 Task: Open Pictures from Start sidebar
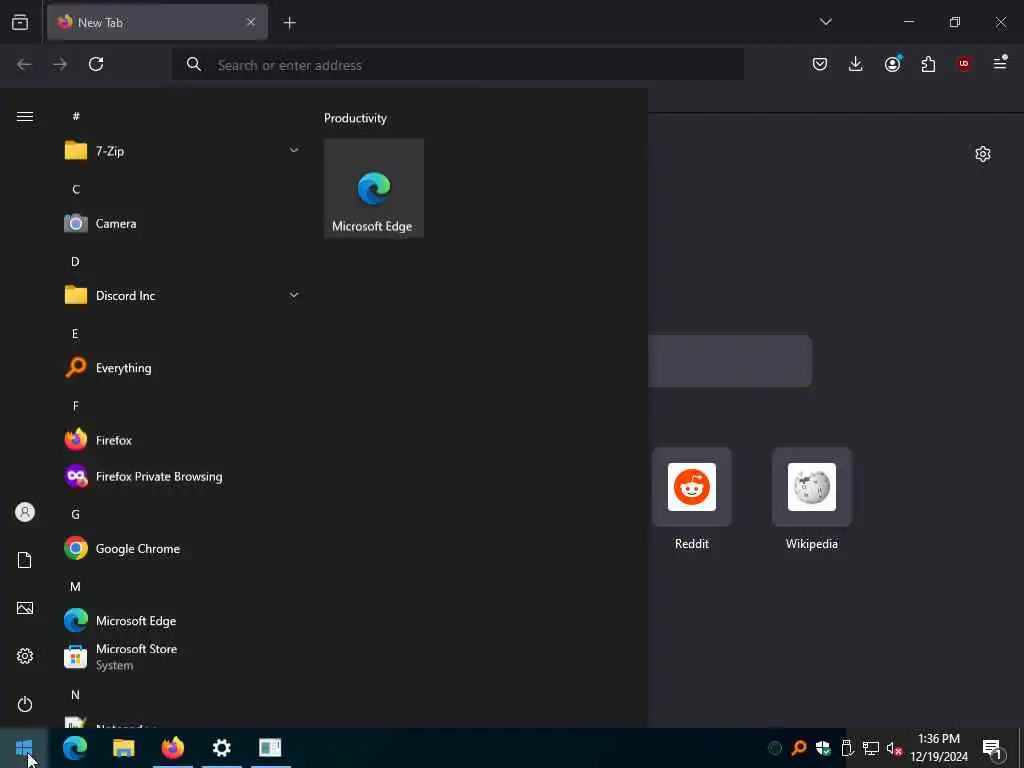(x=25, y=608)
